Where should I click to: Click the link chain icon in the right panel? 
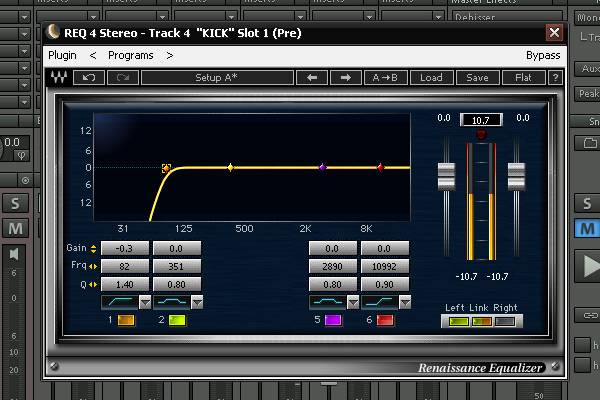590,315
